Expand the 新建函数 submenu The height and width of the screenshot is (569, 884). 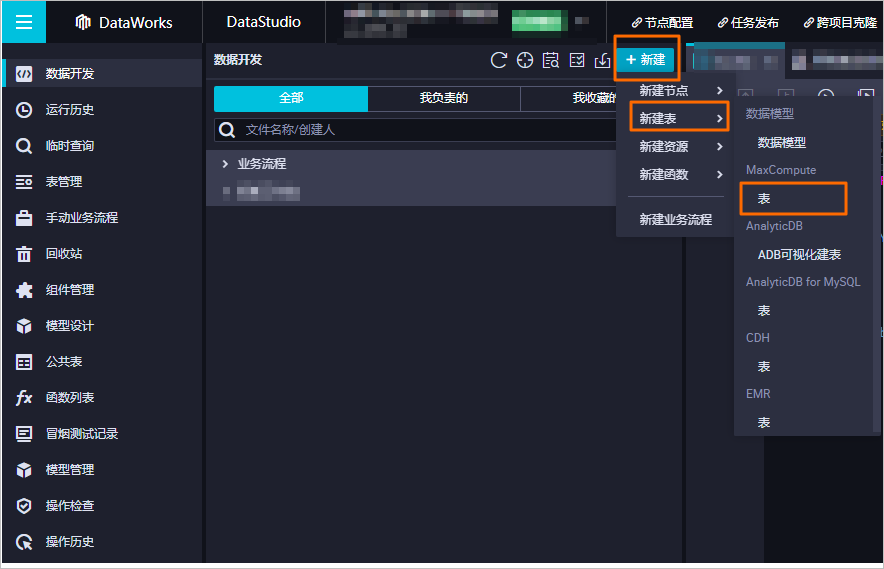[x=680, y=175]
